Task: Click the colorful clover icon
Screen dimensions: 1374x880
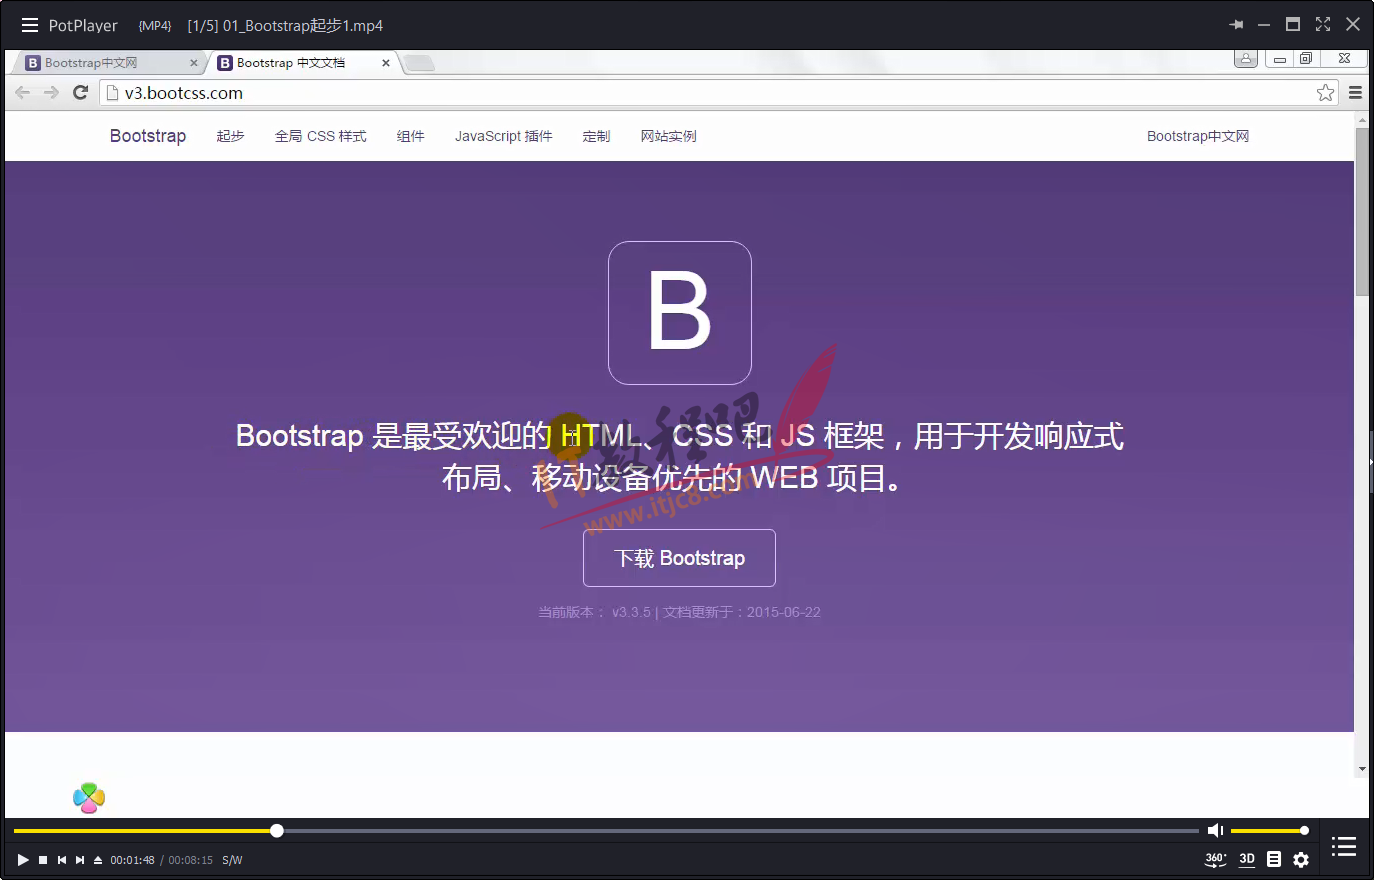Action: point(89,797)
